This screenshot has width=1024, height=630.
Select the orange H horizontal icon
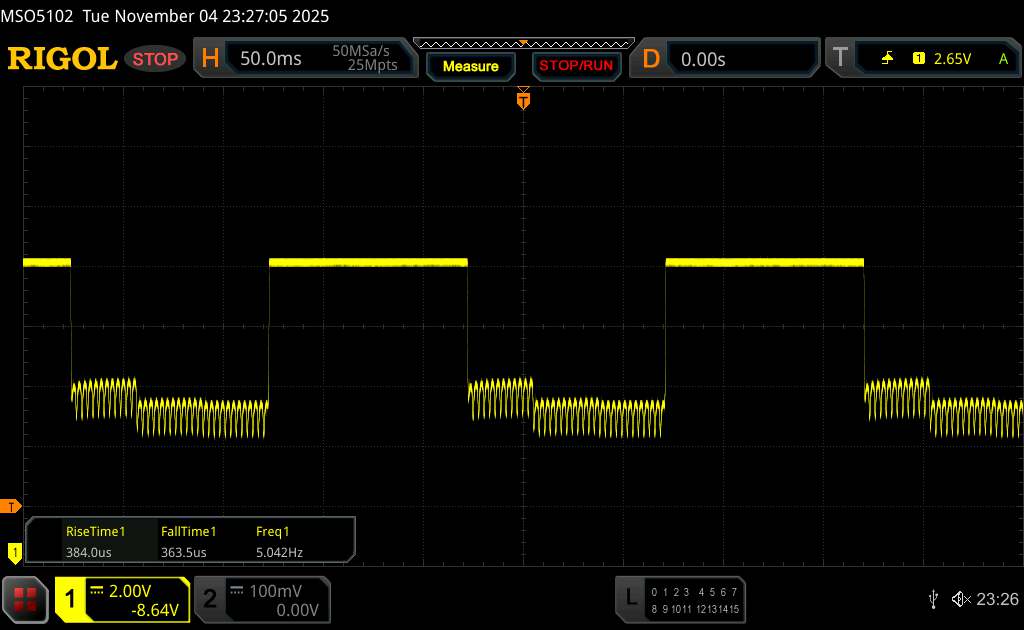210,59
